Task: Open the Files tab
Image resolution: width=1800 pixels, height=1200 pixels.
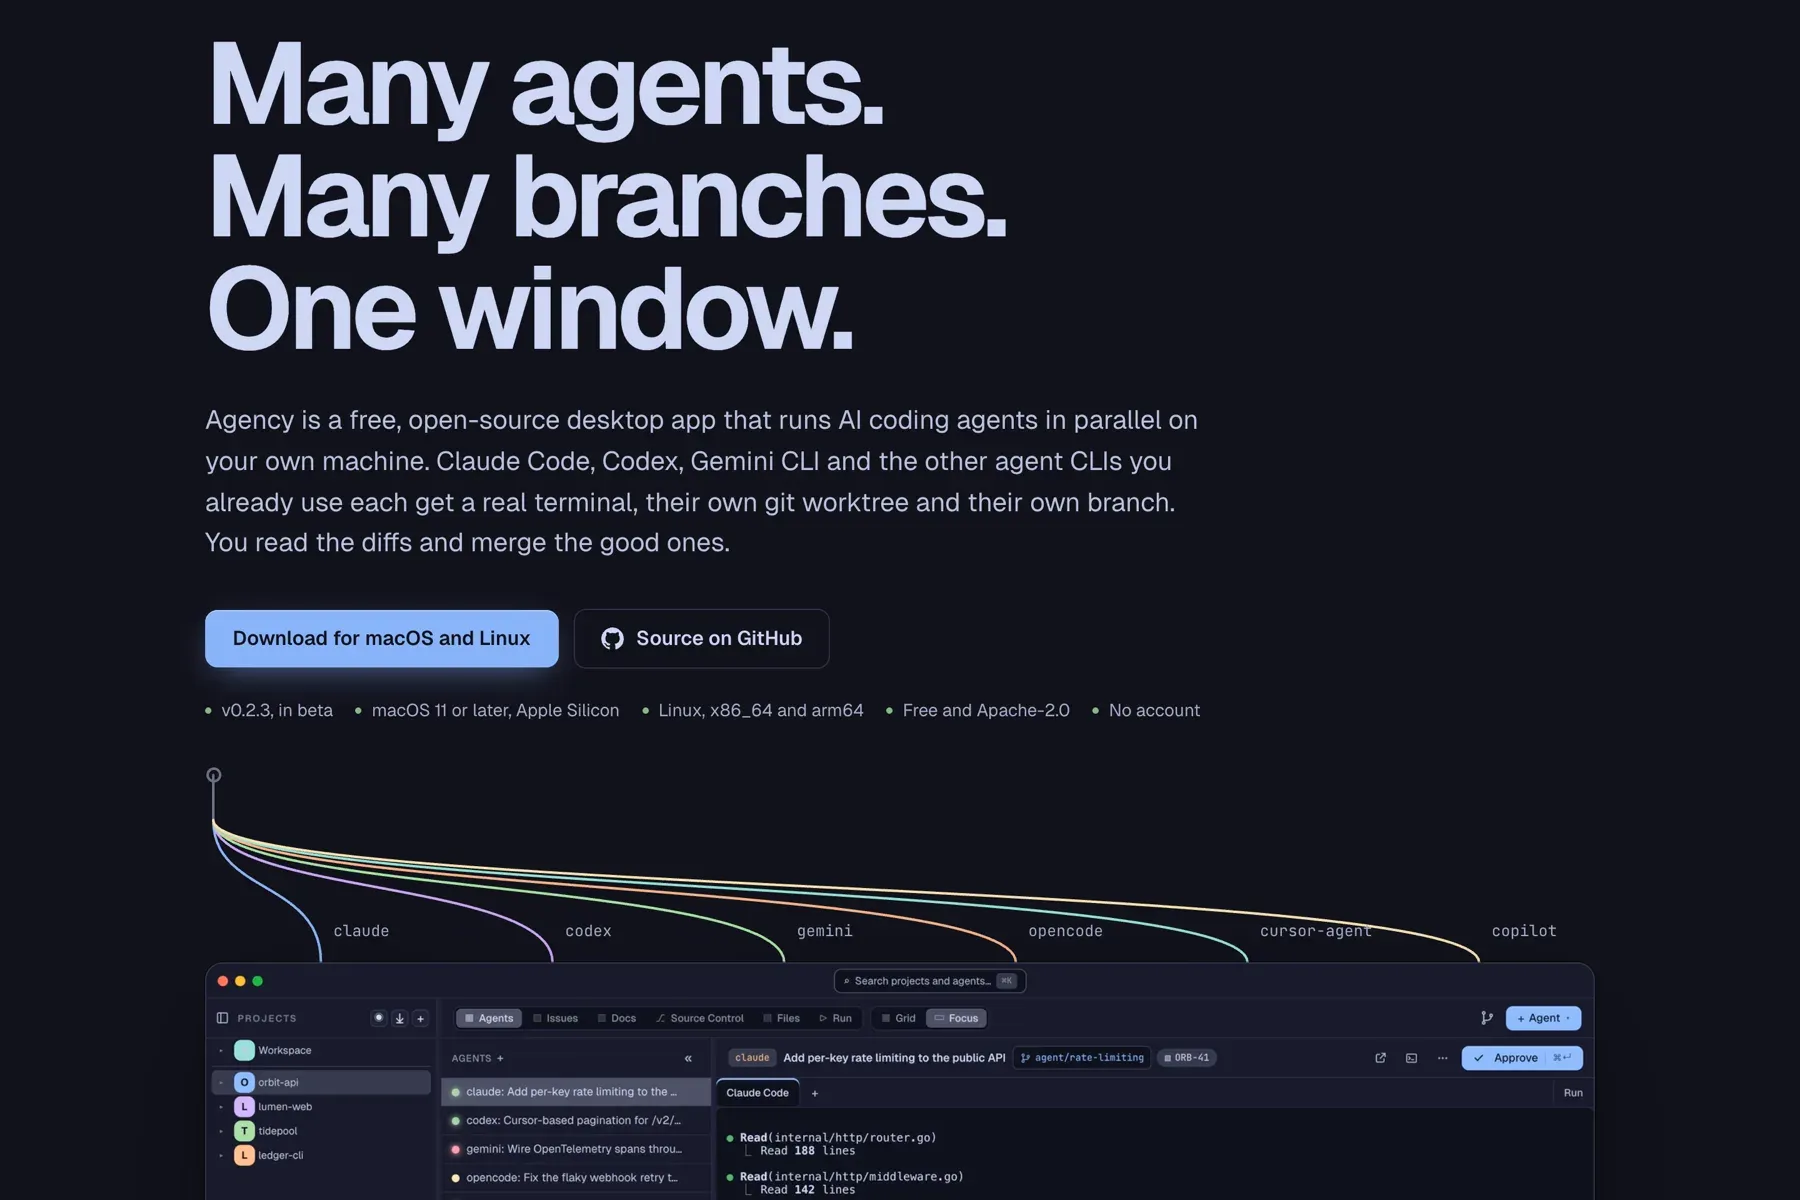Action: tap(781, 1018)
